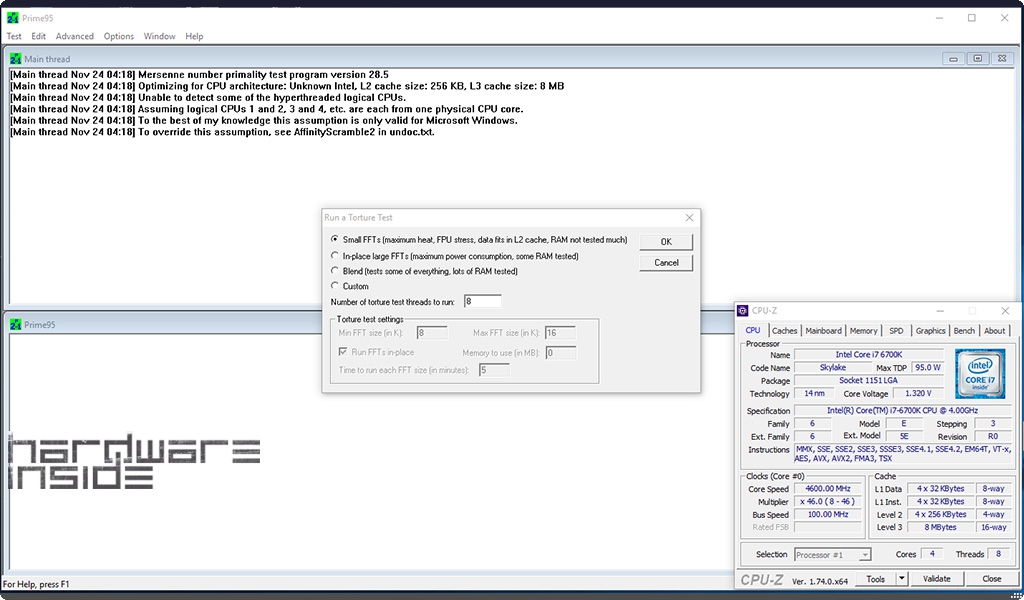Screen dimensions: 1024x600
Task: Click the 100.00 MHz bus speed value
Action: pyautogui.click(x=828, y=514)
